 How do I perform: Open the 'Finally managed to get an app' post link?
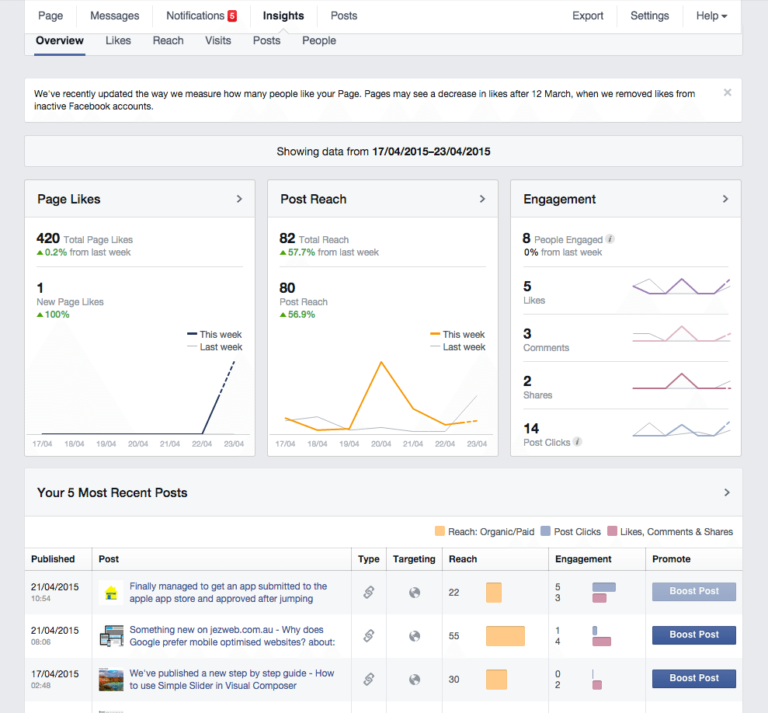(x=228, y=593)
